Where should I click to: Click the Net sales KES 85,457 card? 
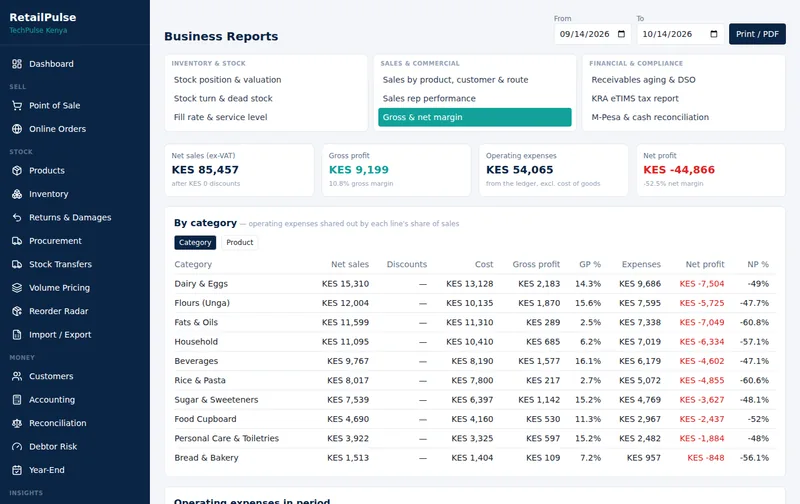click(239, 170)
